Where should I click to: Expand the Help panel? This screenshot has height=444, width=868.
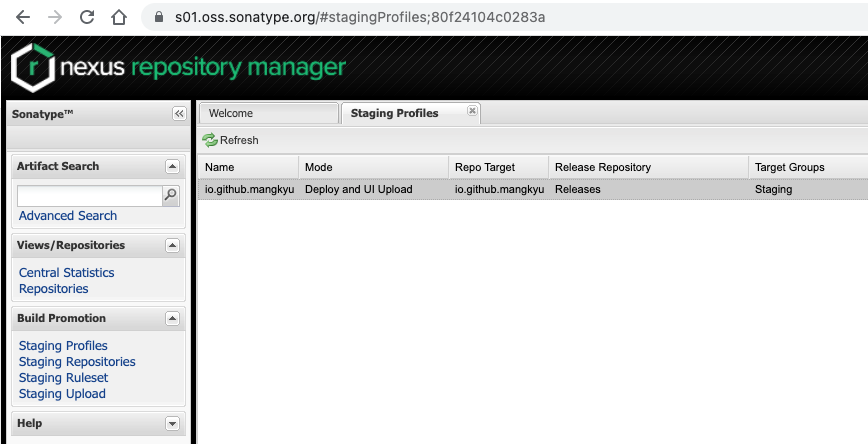172,424
